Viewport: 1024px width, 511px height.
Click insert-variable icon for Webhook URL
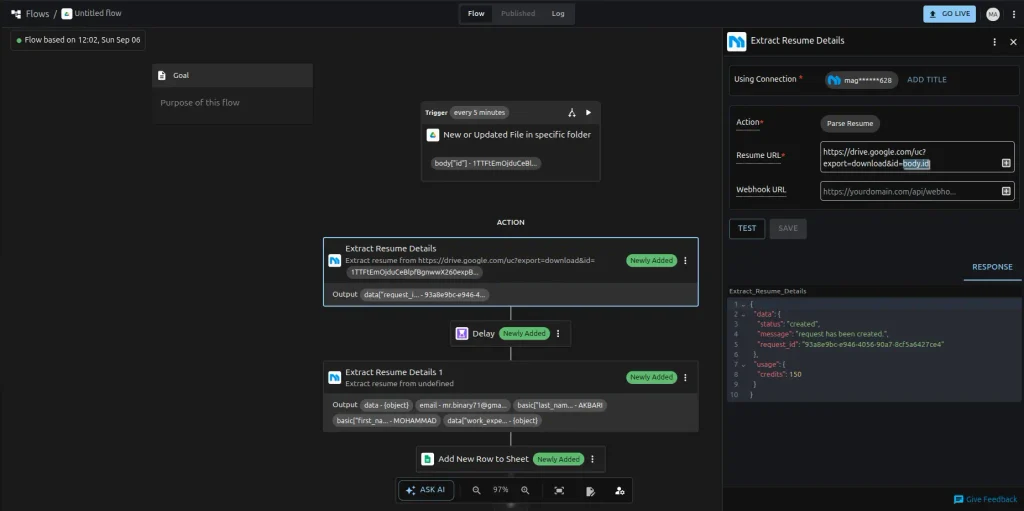(x=1006, y=191)
